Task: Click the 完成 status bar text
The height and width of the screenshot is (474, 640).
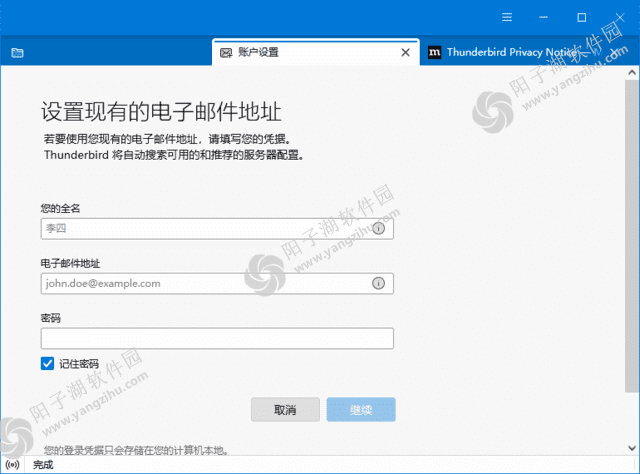Action: point(43,465)
